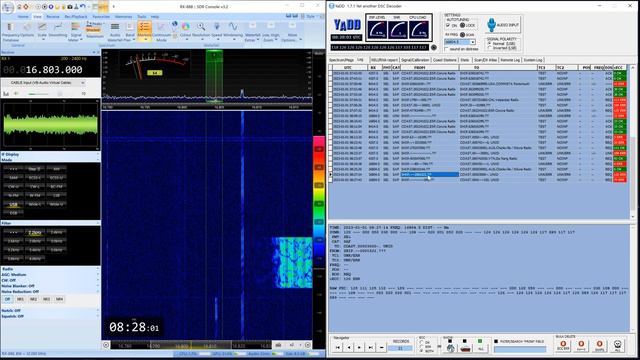Image resolution: width=640 pixels, height=360 pixels.
Task: Expand the Low, High, Zoom dropdown
Action: coord(276,40)
